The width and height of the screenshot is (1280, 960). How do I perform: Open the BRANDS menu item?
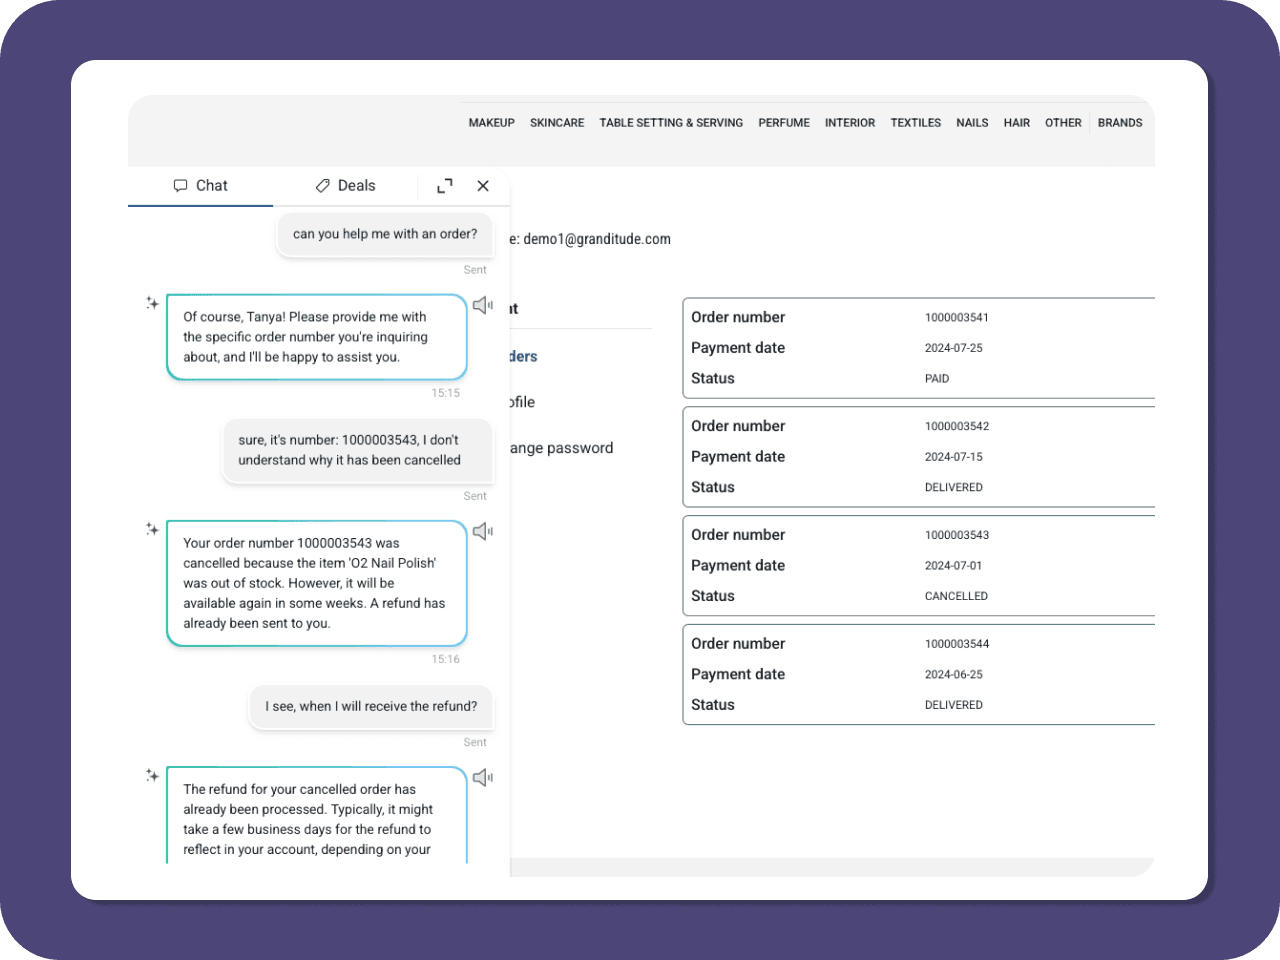pyautogui.click(x=1120, y=123)
